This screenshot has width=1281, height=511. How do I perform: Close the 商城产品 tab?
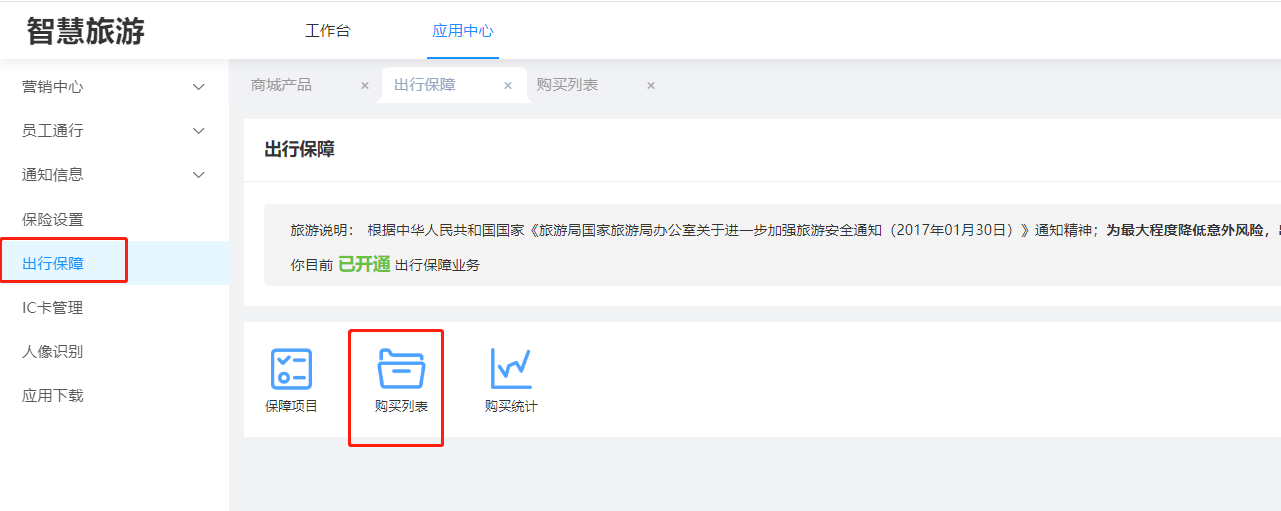365,86
